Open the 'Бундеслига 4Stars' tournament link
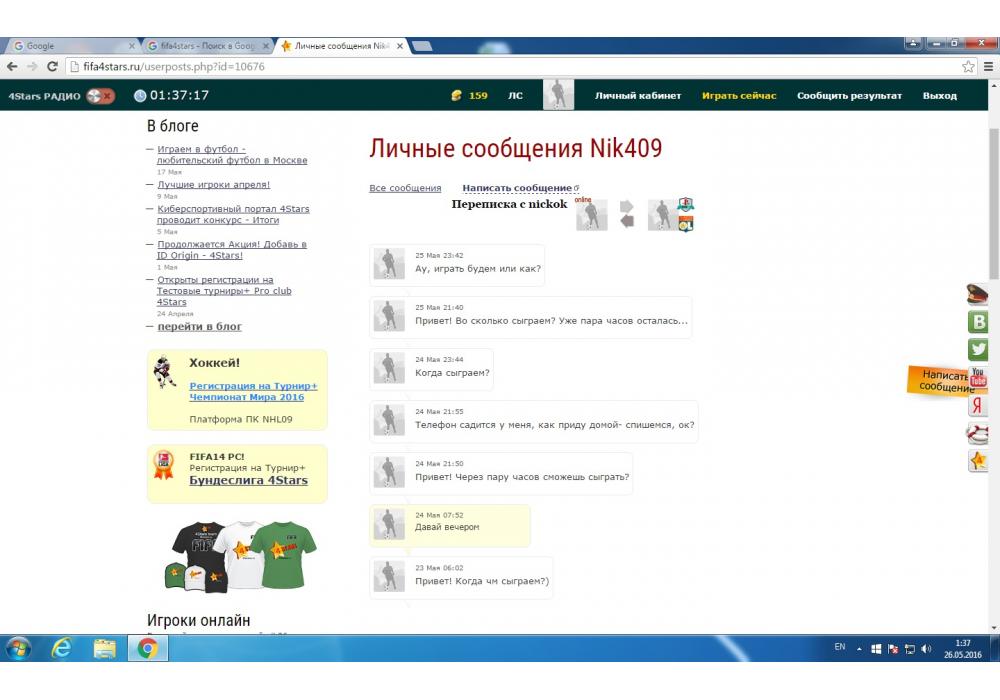The width and height of the screenshot is (1000, 700). pos(248,480)
